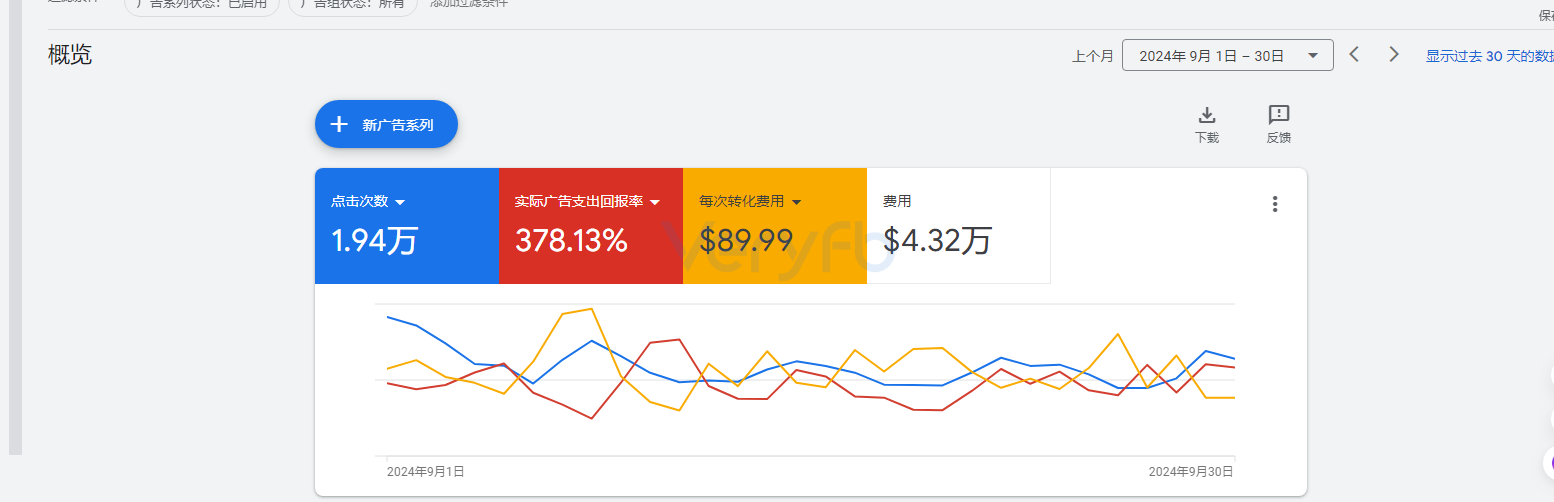Open the date range dropdown 2024年9月1日 – 30日

point(1228,55)
